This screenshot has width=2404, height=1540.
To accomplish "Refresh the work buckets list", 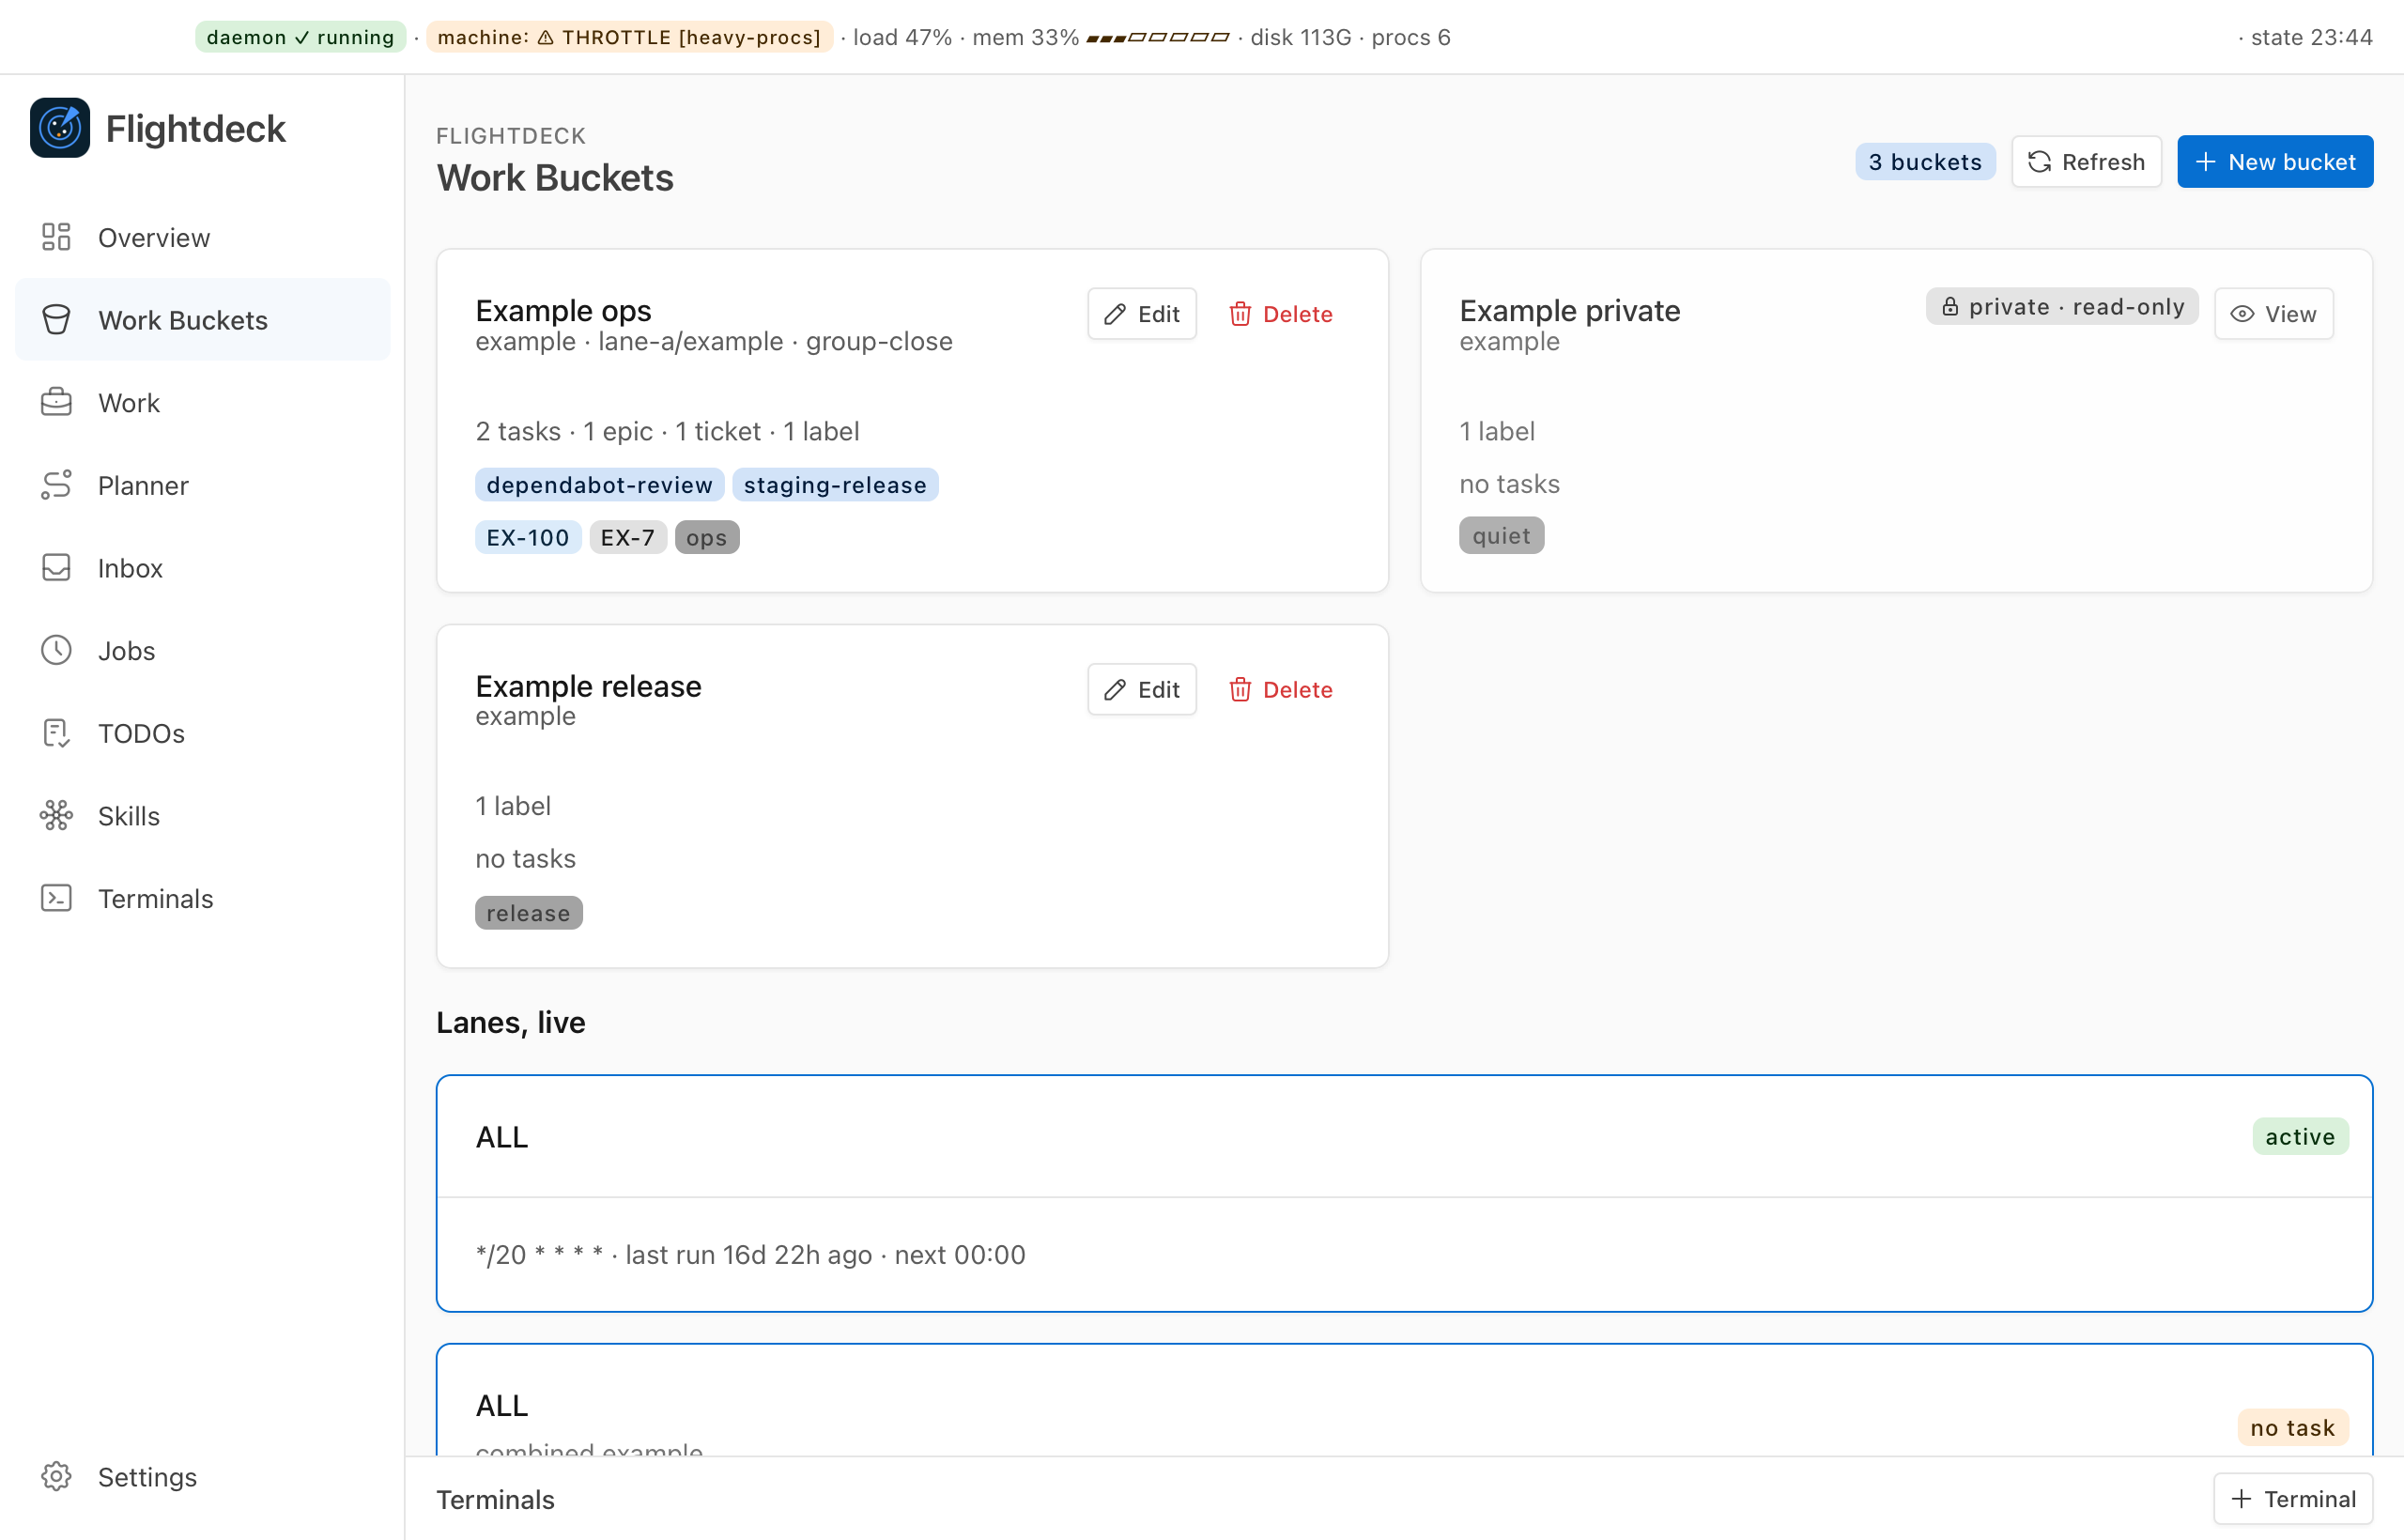I will click(2086, 162).
